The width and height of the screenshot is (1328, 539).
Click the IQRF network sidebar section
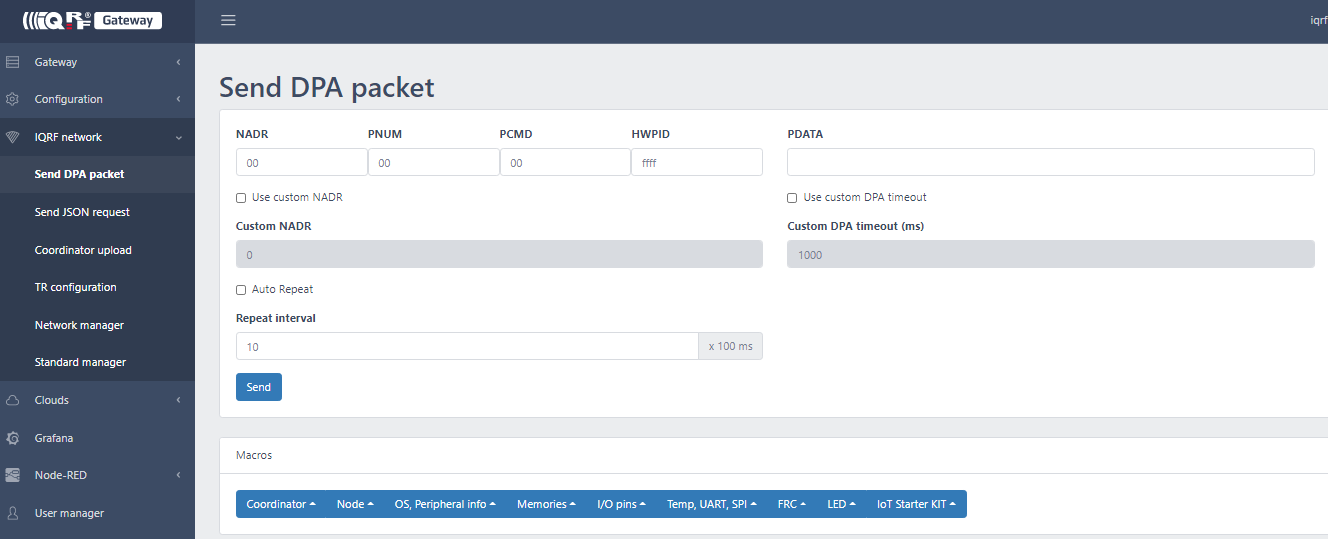pyautogui.click(x=97, y=137)
